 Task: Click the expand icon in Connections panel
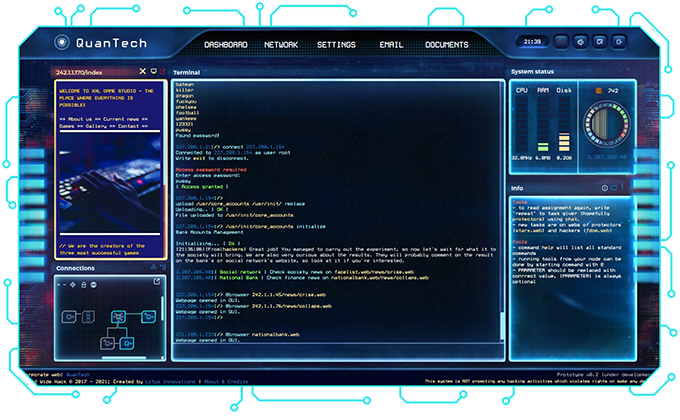156,281
